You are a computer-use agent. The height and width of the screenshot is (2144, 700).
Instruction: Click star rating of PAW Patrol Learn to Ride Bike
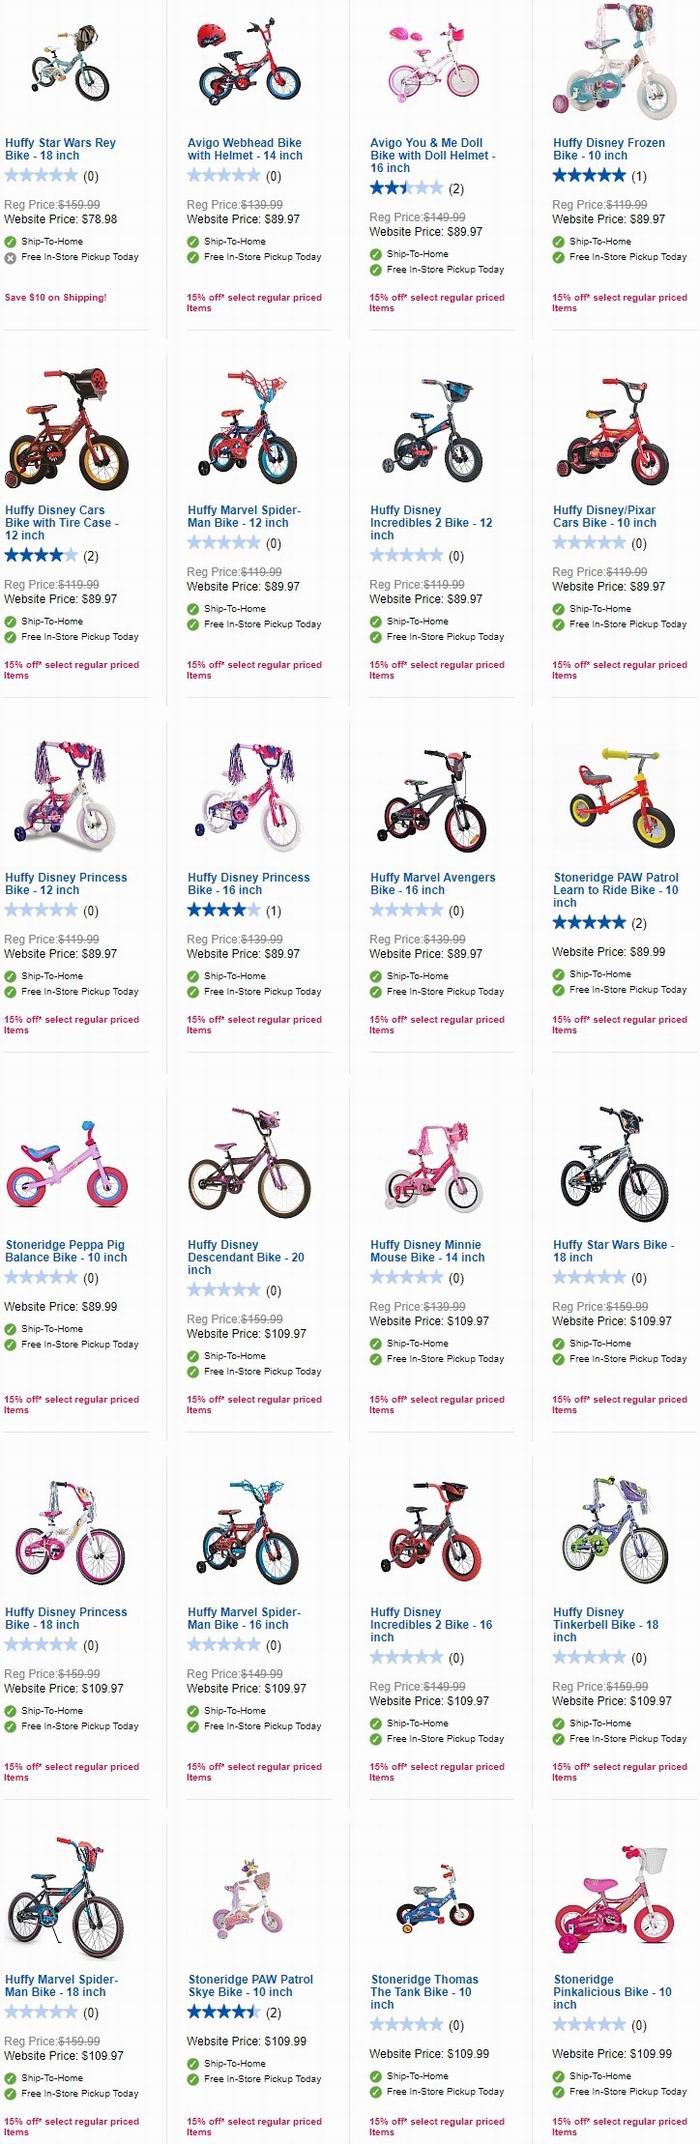(x=589, y=922)
